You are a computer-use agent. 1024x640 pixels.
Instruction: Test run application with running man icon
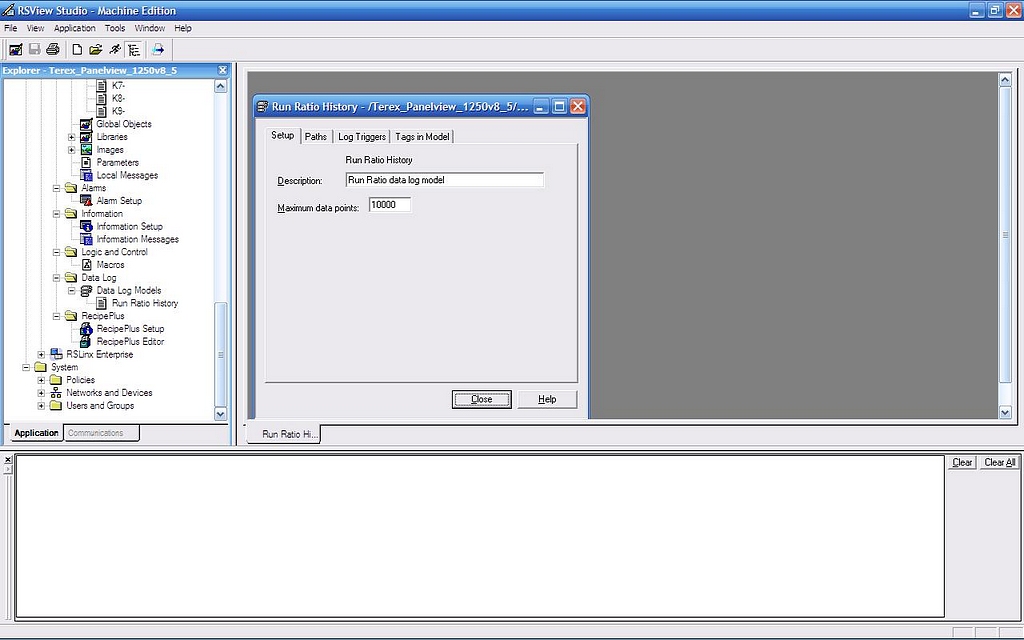point(114,50)
